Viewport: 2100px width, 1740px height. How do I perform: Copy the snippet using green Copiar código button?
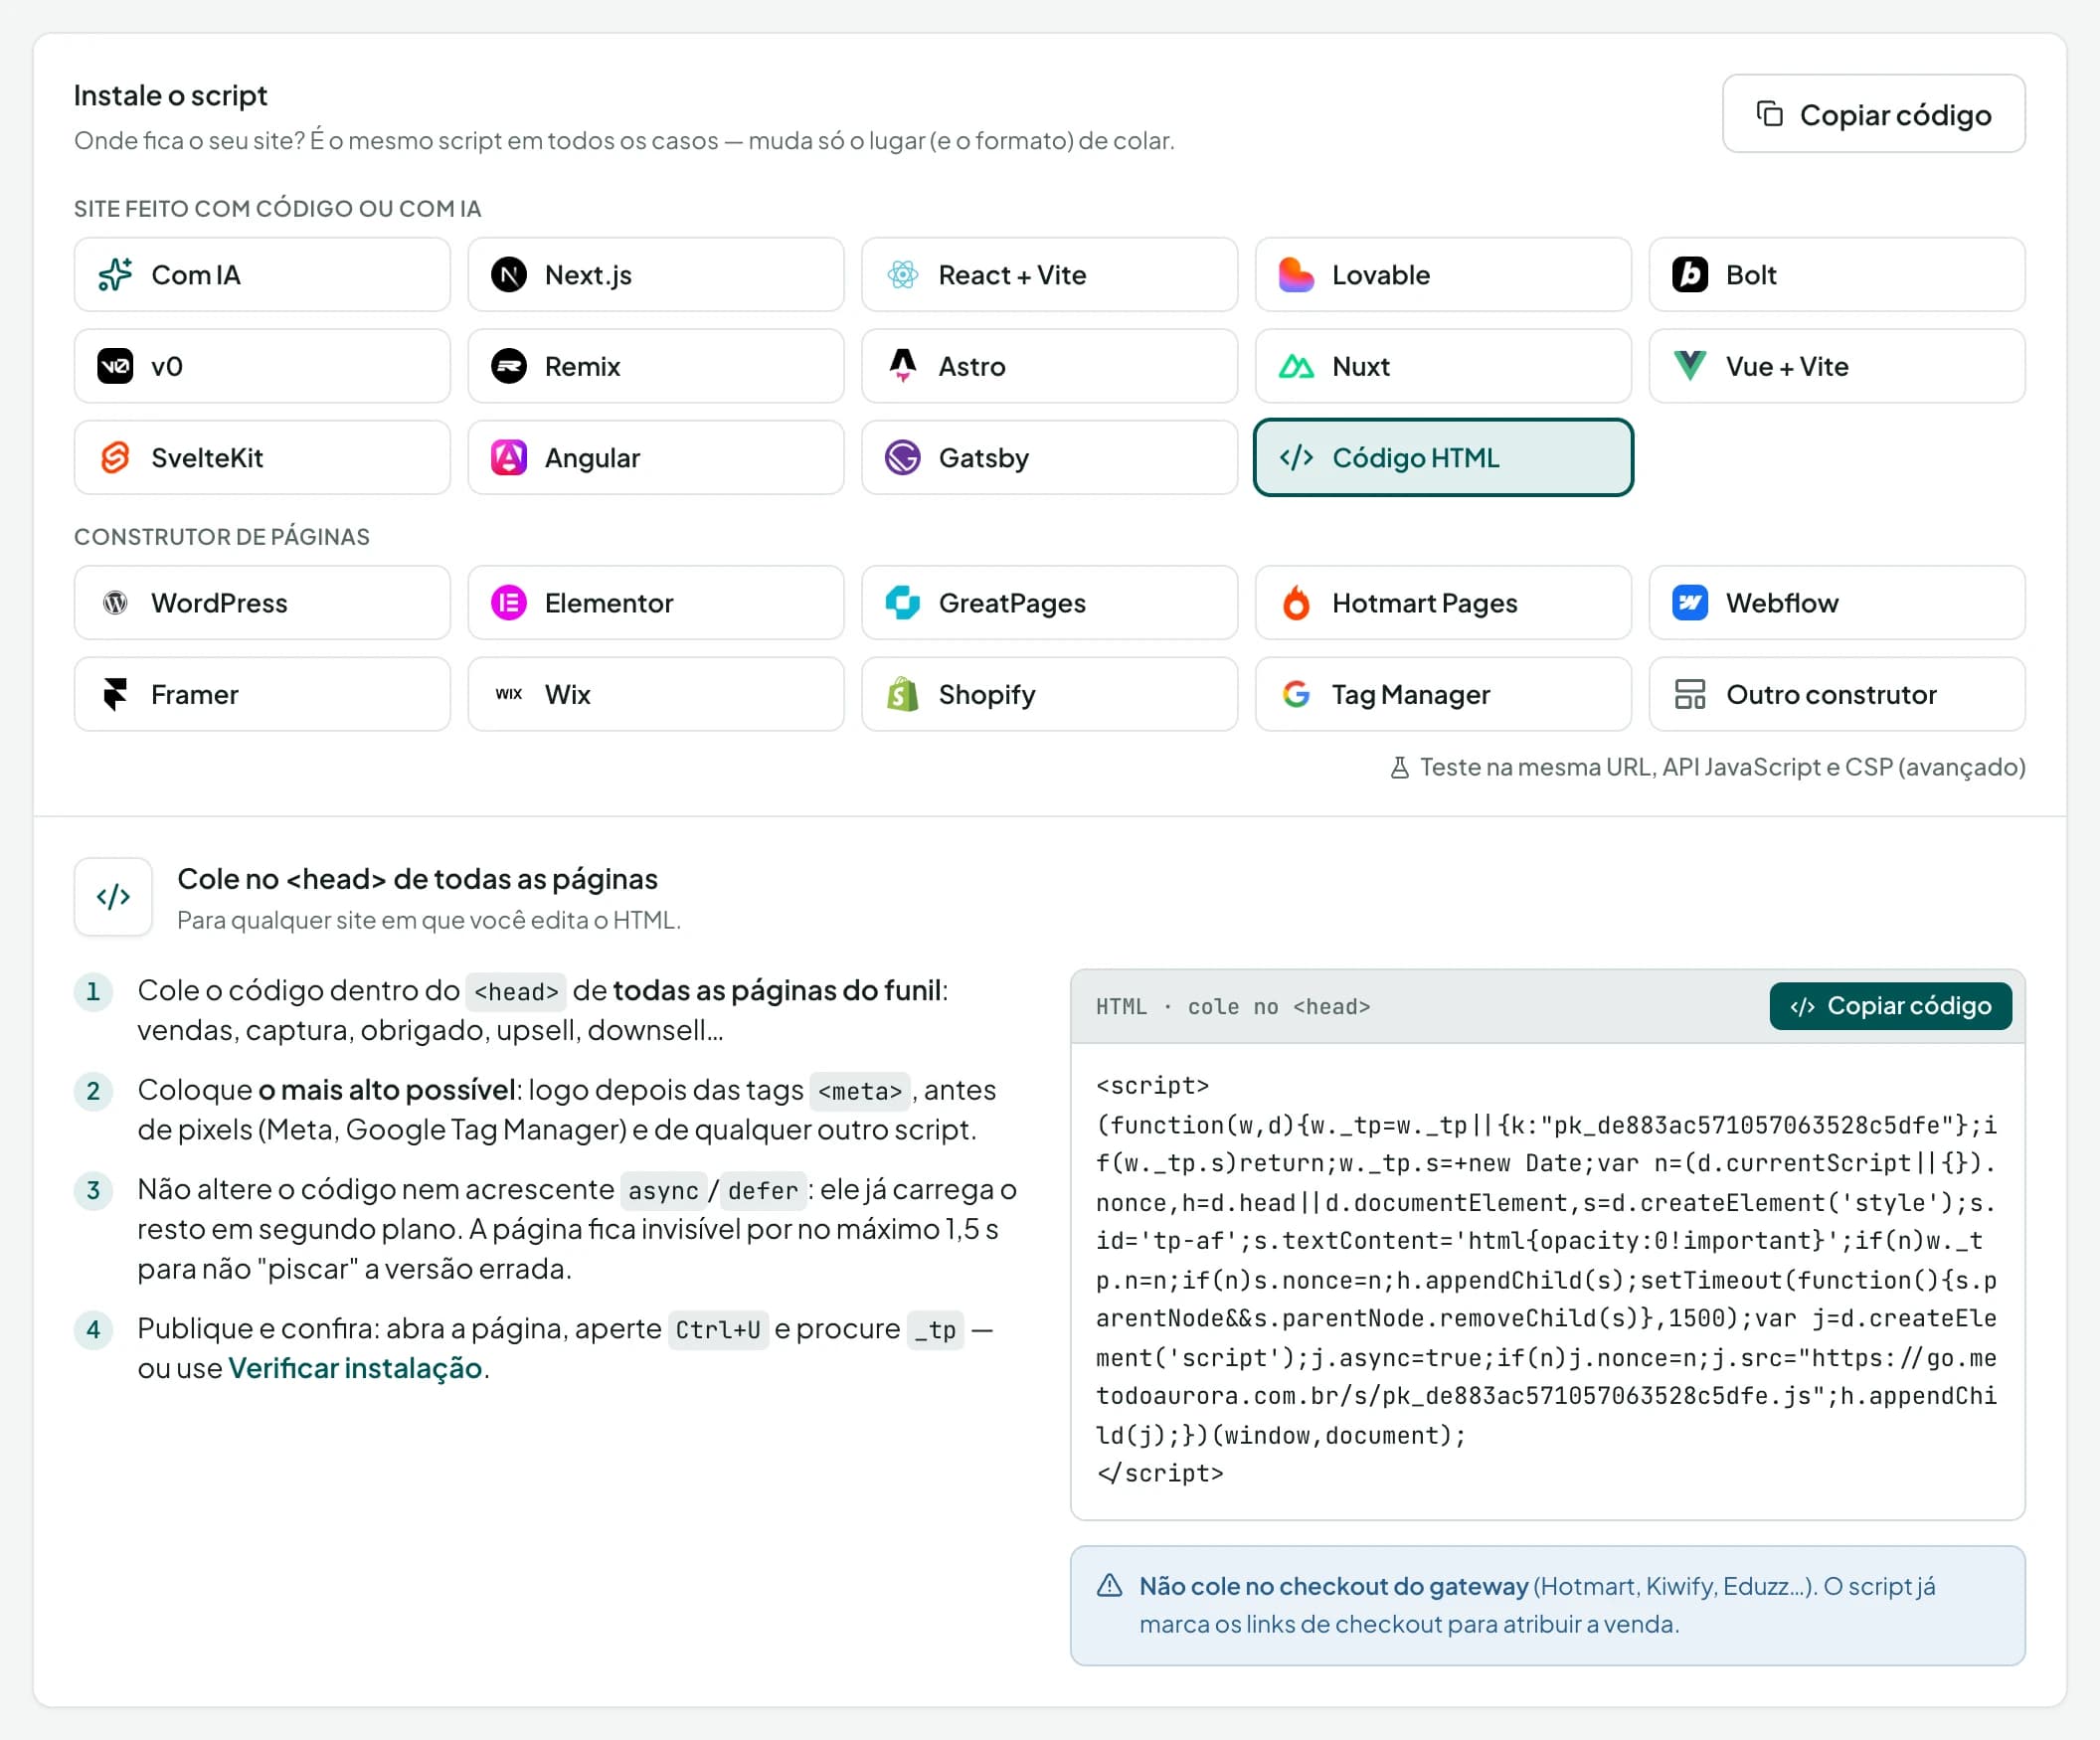point(1890,1005)
